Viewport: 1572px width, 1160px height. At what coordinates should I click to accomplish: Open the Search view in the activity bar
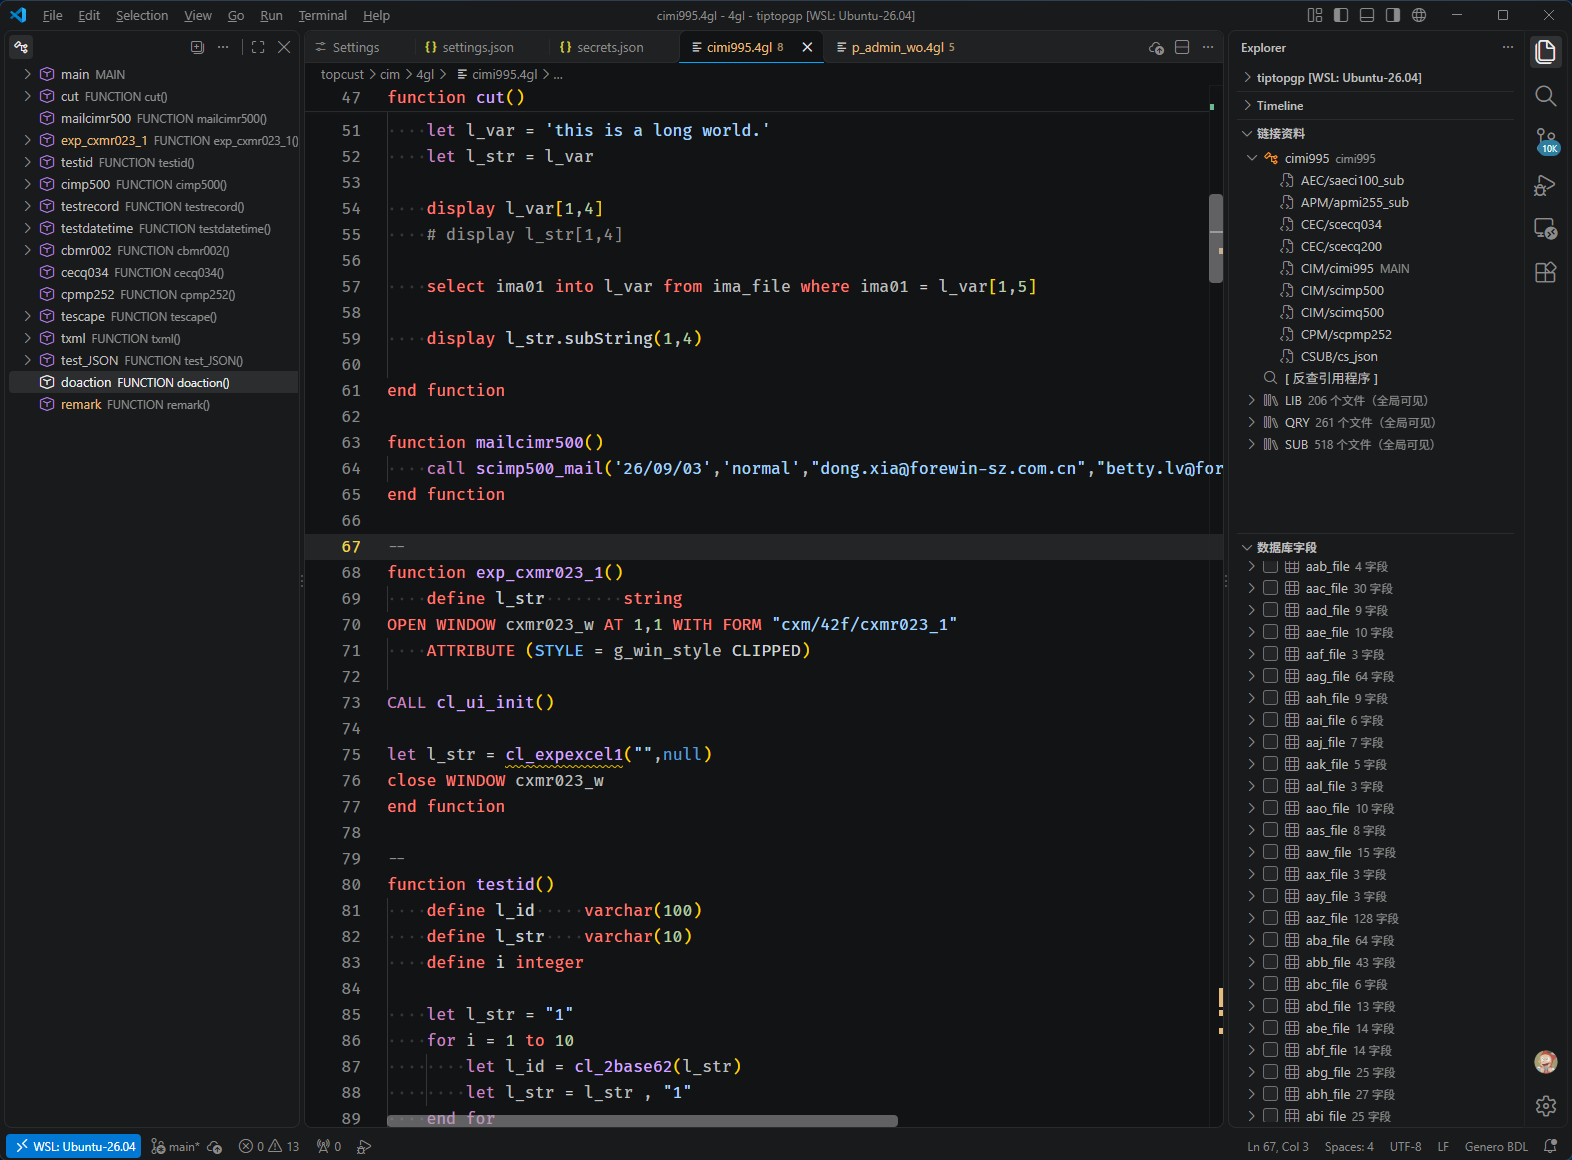(1545, 95)
